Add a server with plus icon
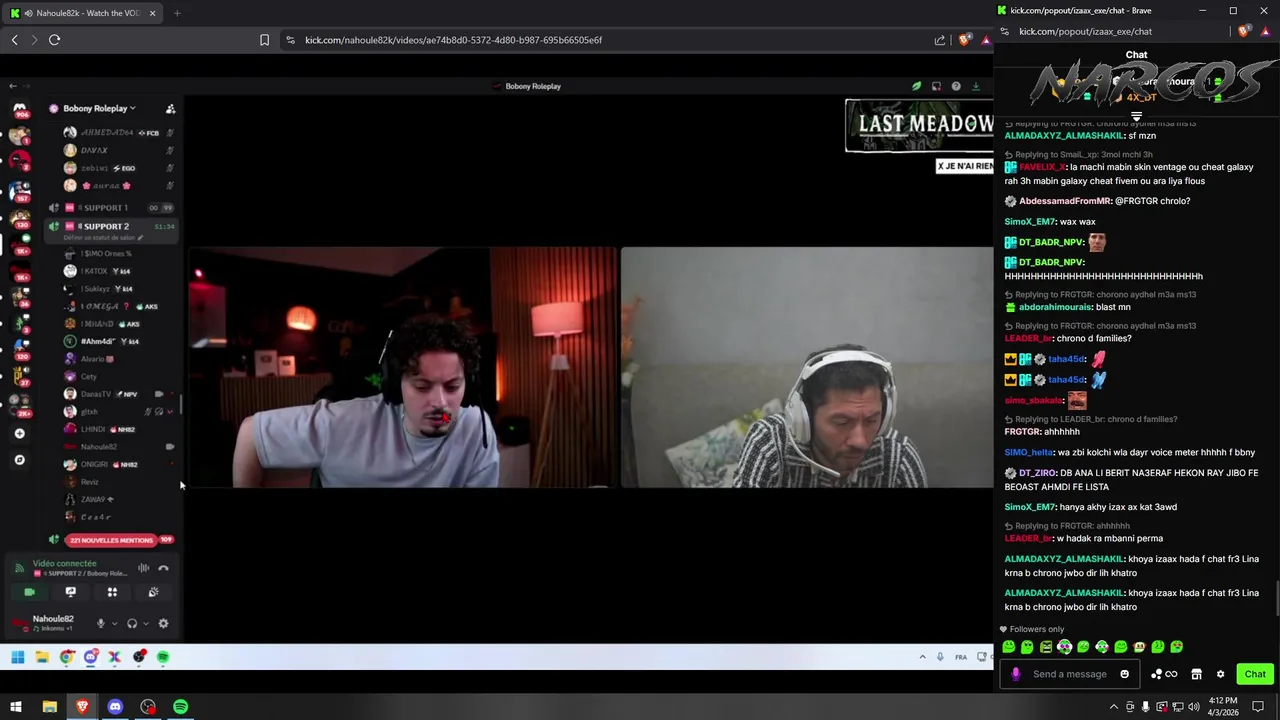The image size is (1280, 720). point(19,434)
